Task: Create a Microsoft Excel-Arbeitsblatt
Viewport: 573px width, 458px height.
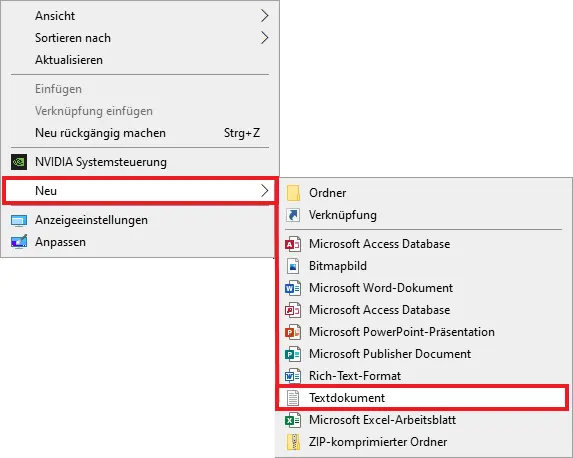Action: (x=382, y=420)
